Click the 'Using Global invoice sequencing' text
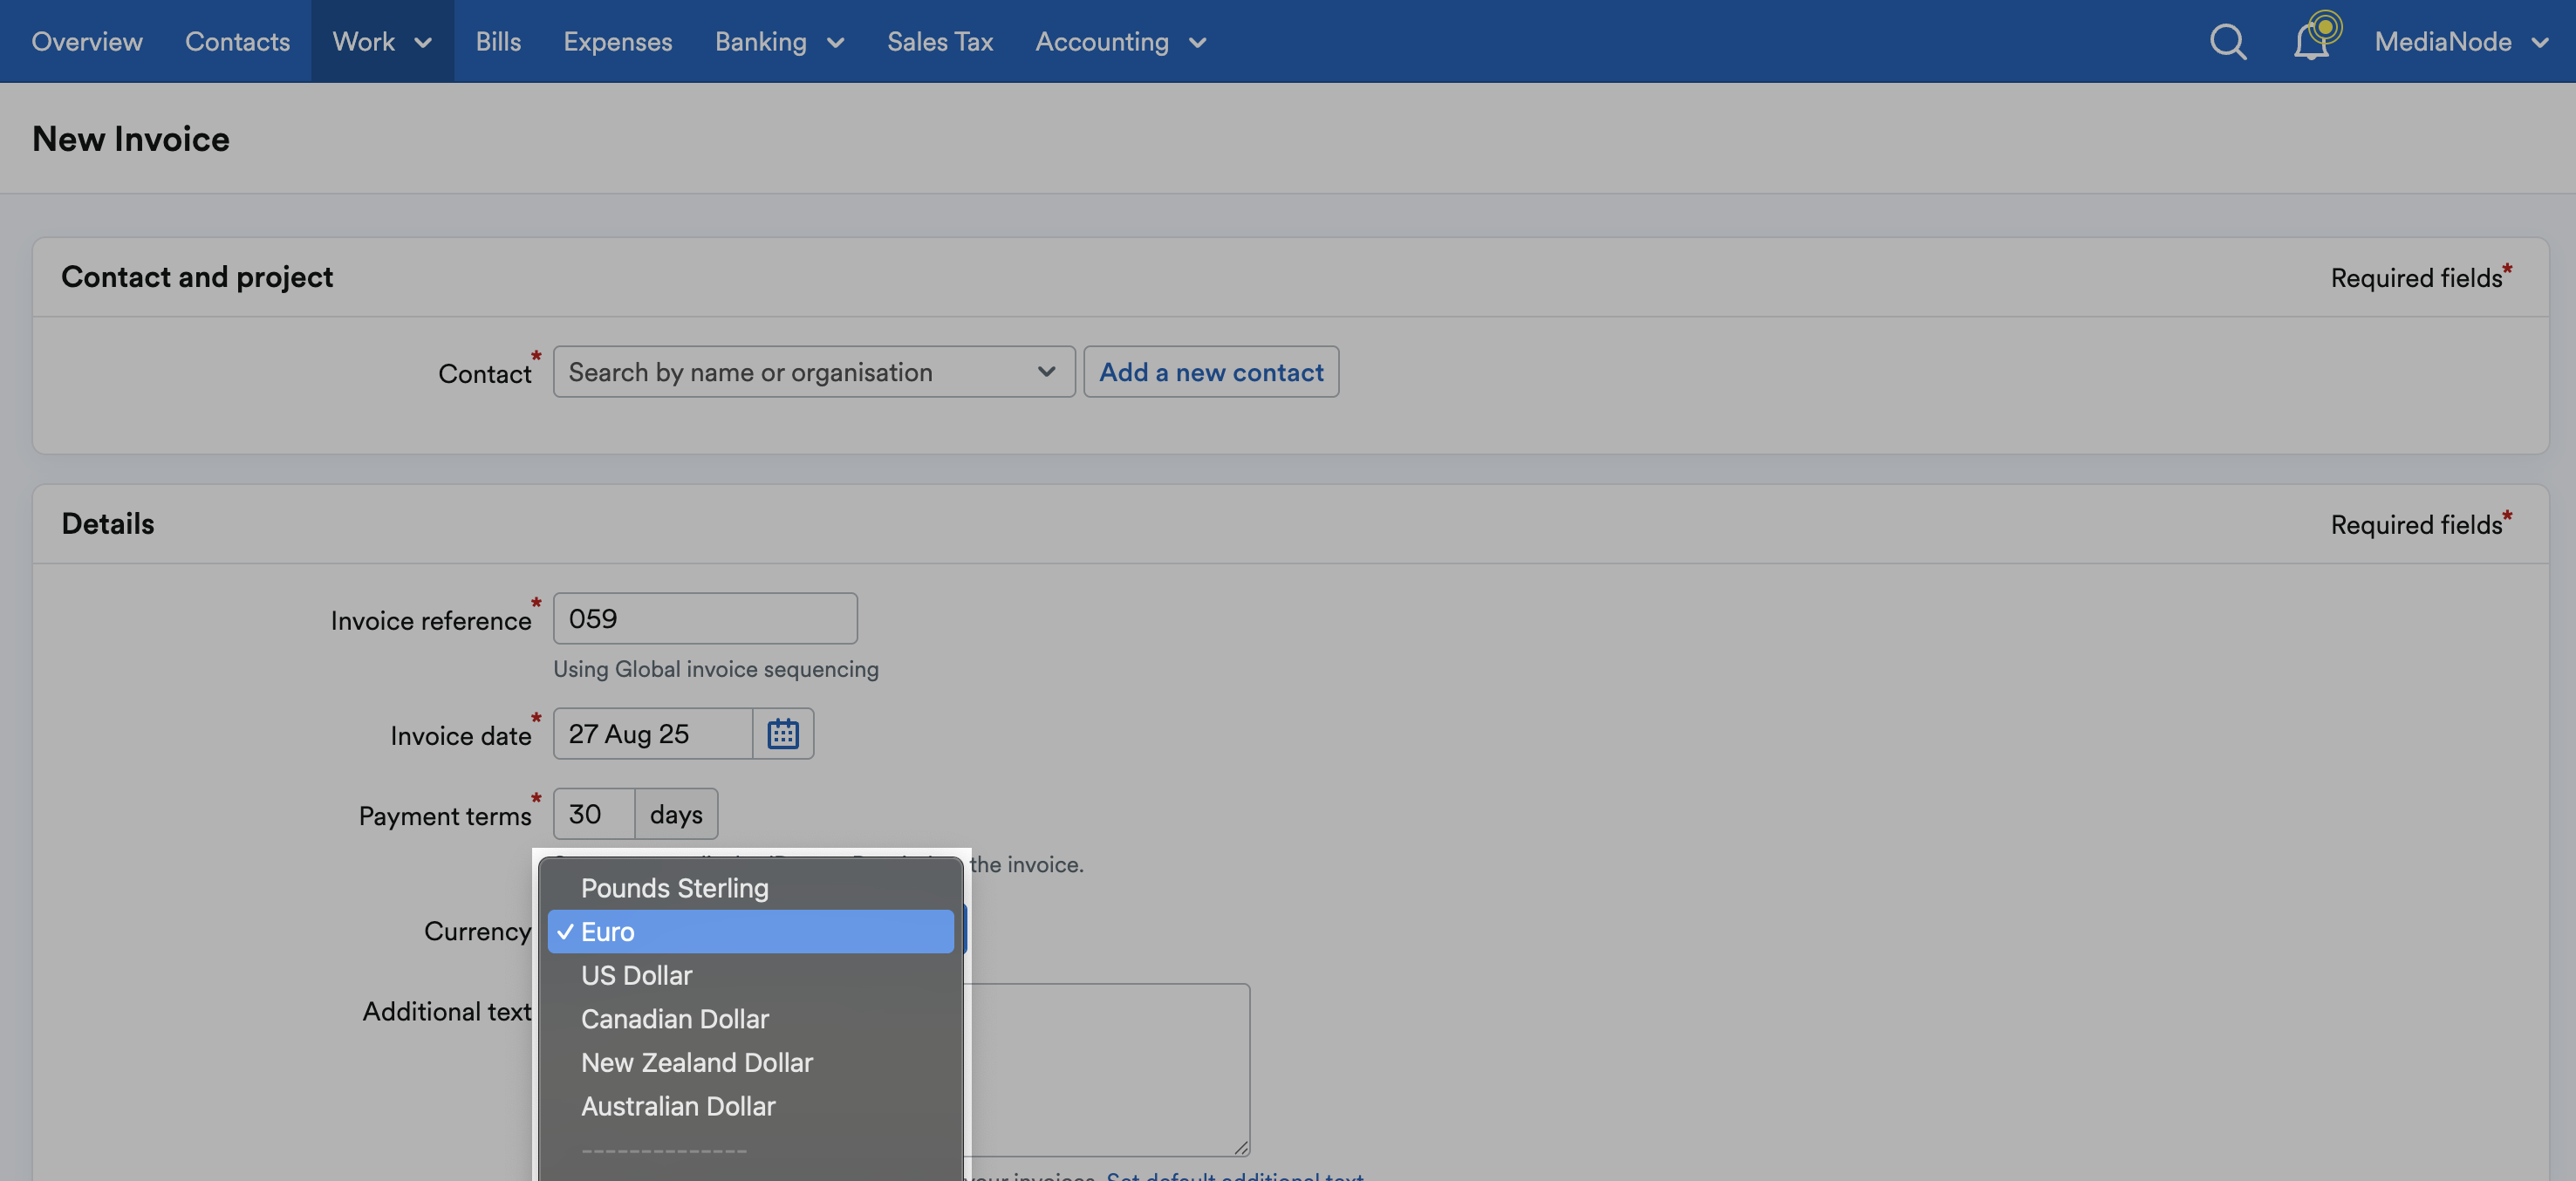The width and height of the screenshot is (2576, 1181). (x=716, y=669)
